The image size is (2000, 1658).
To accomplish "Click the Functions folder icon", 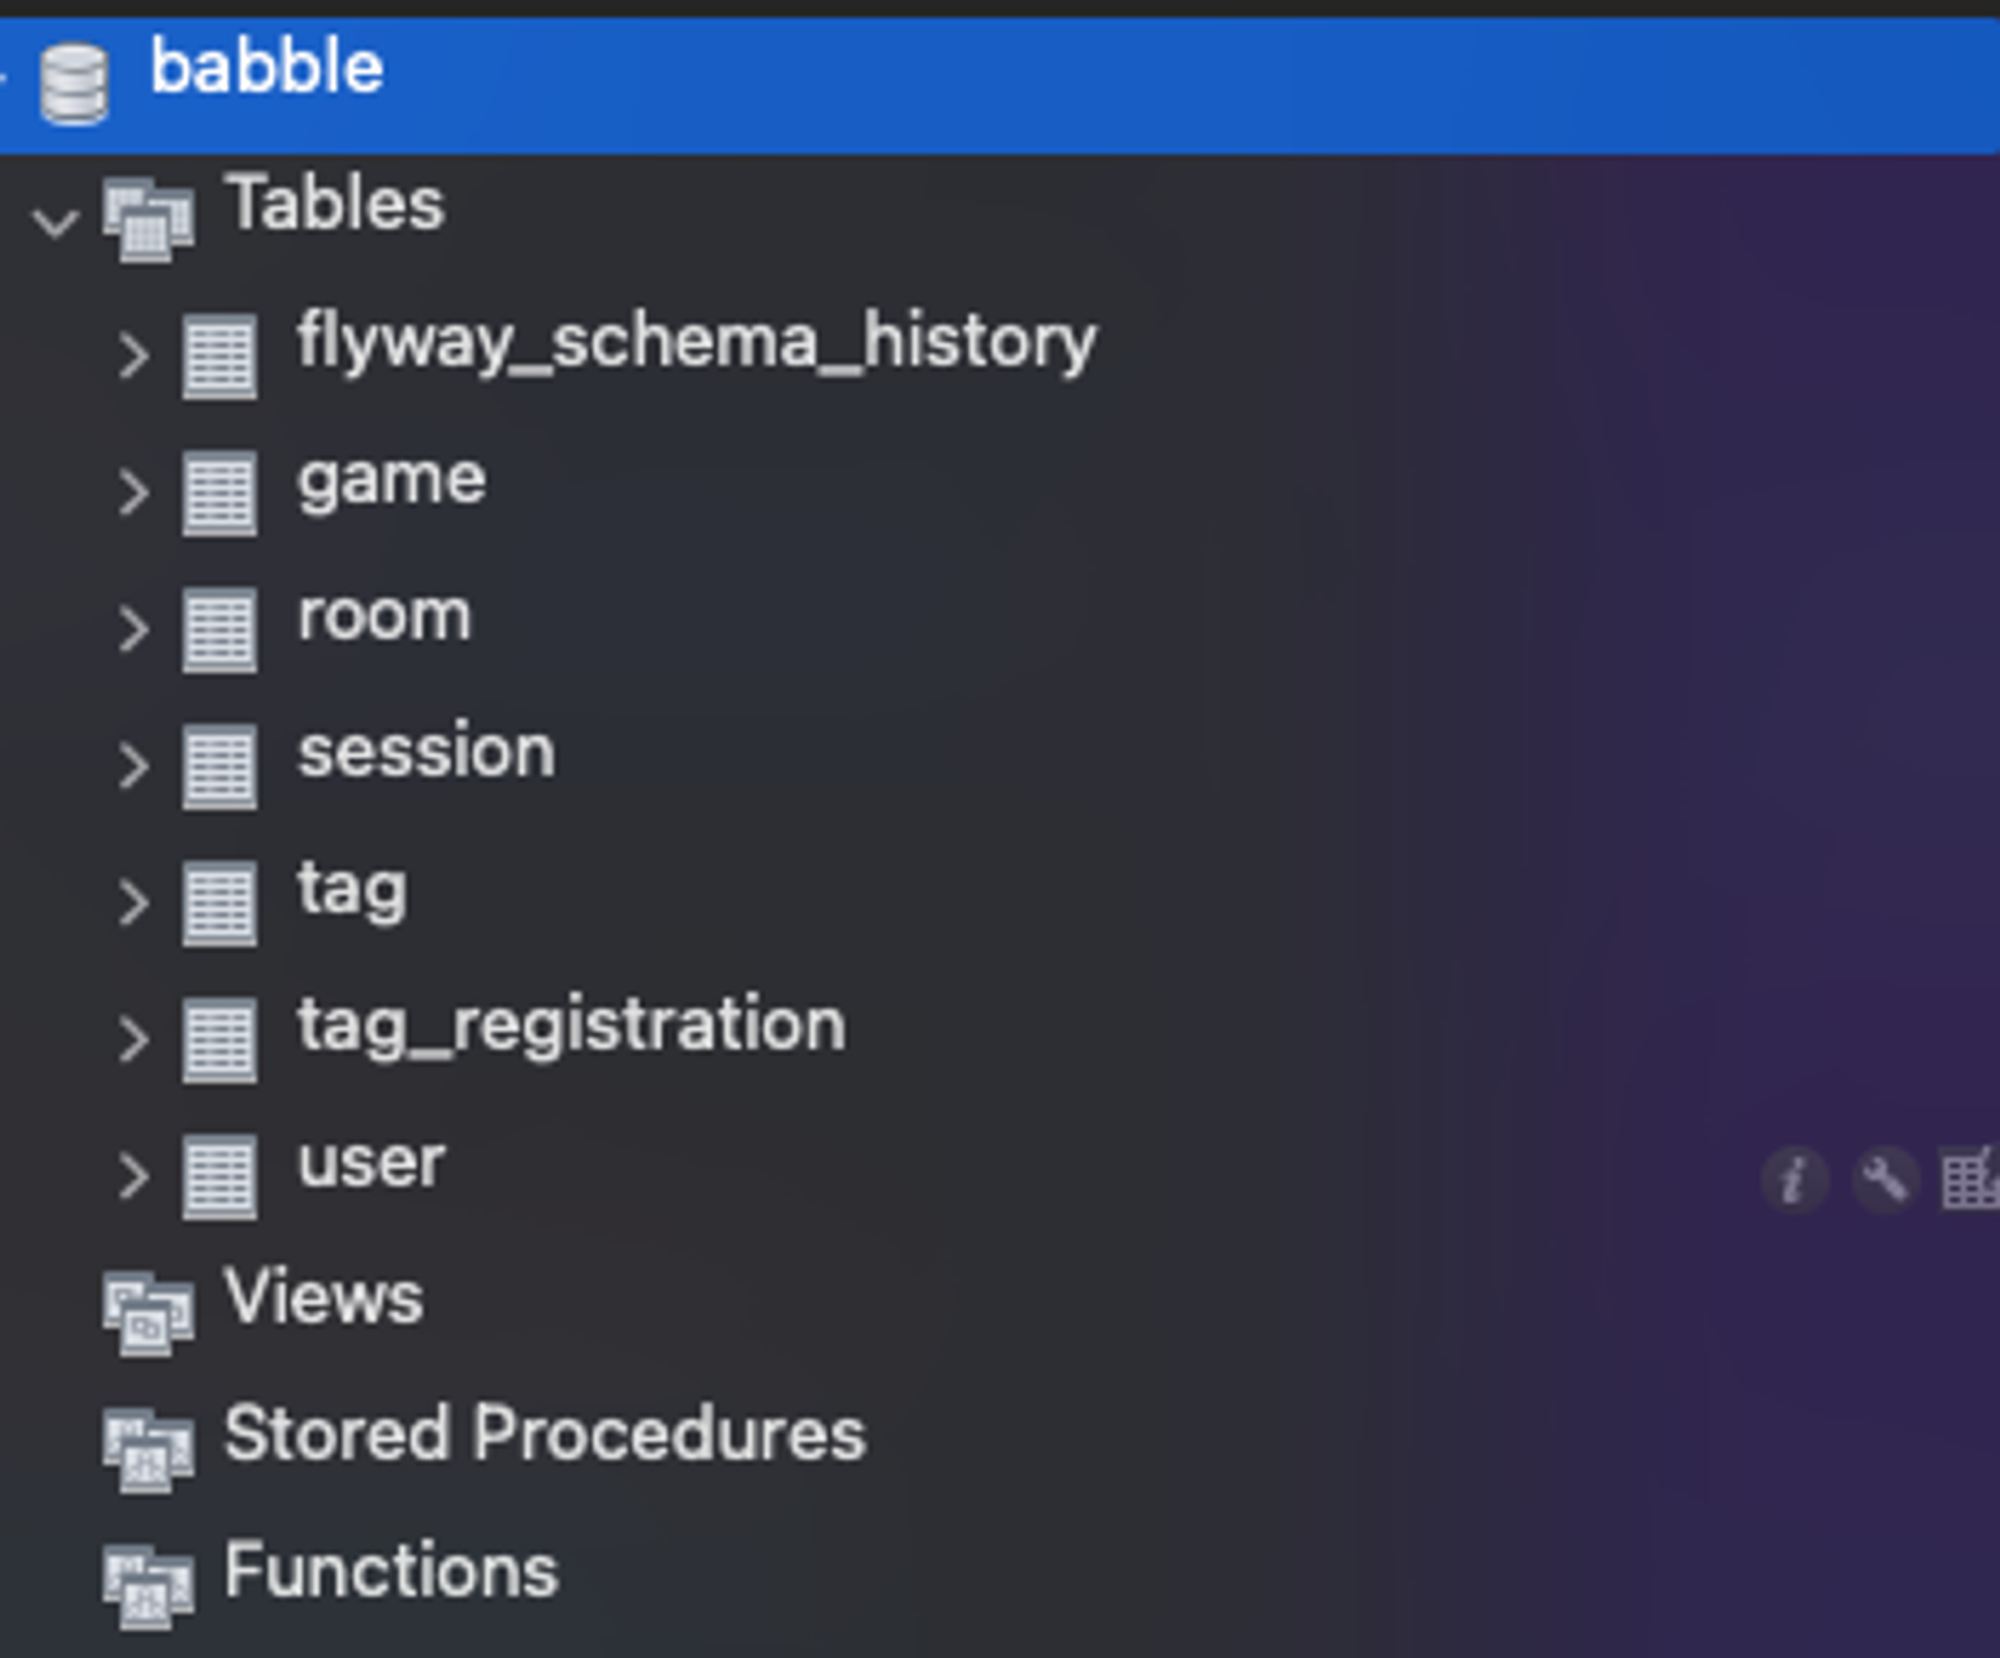I will coord(147,1588).
